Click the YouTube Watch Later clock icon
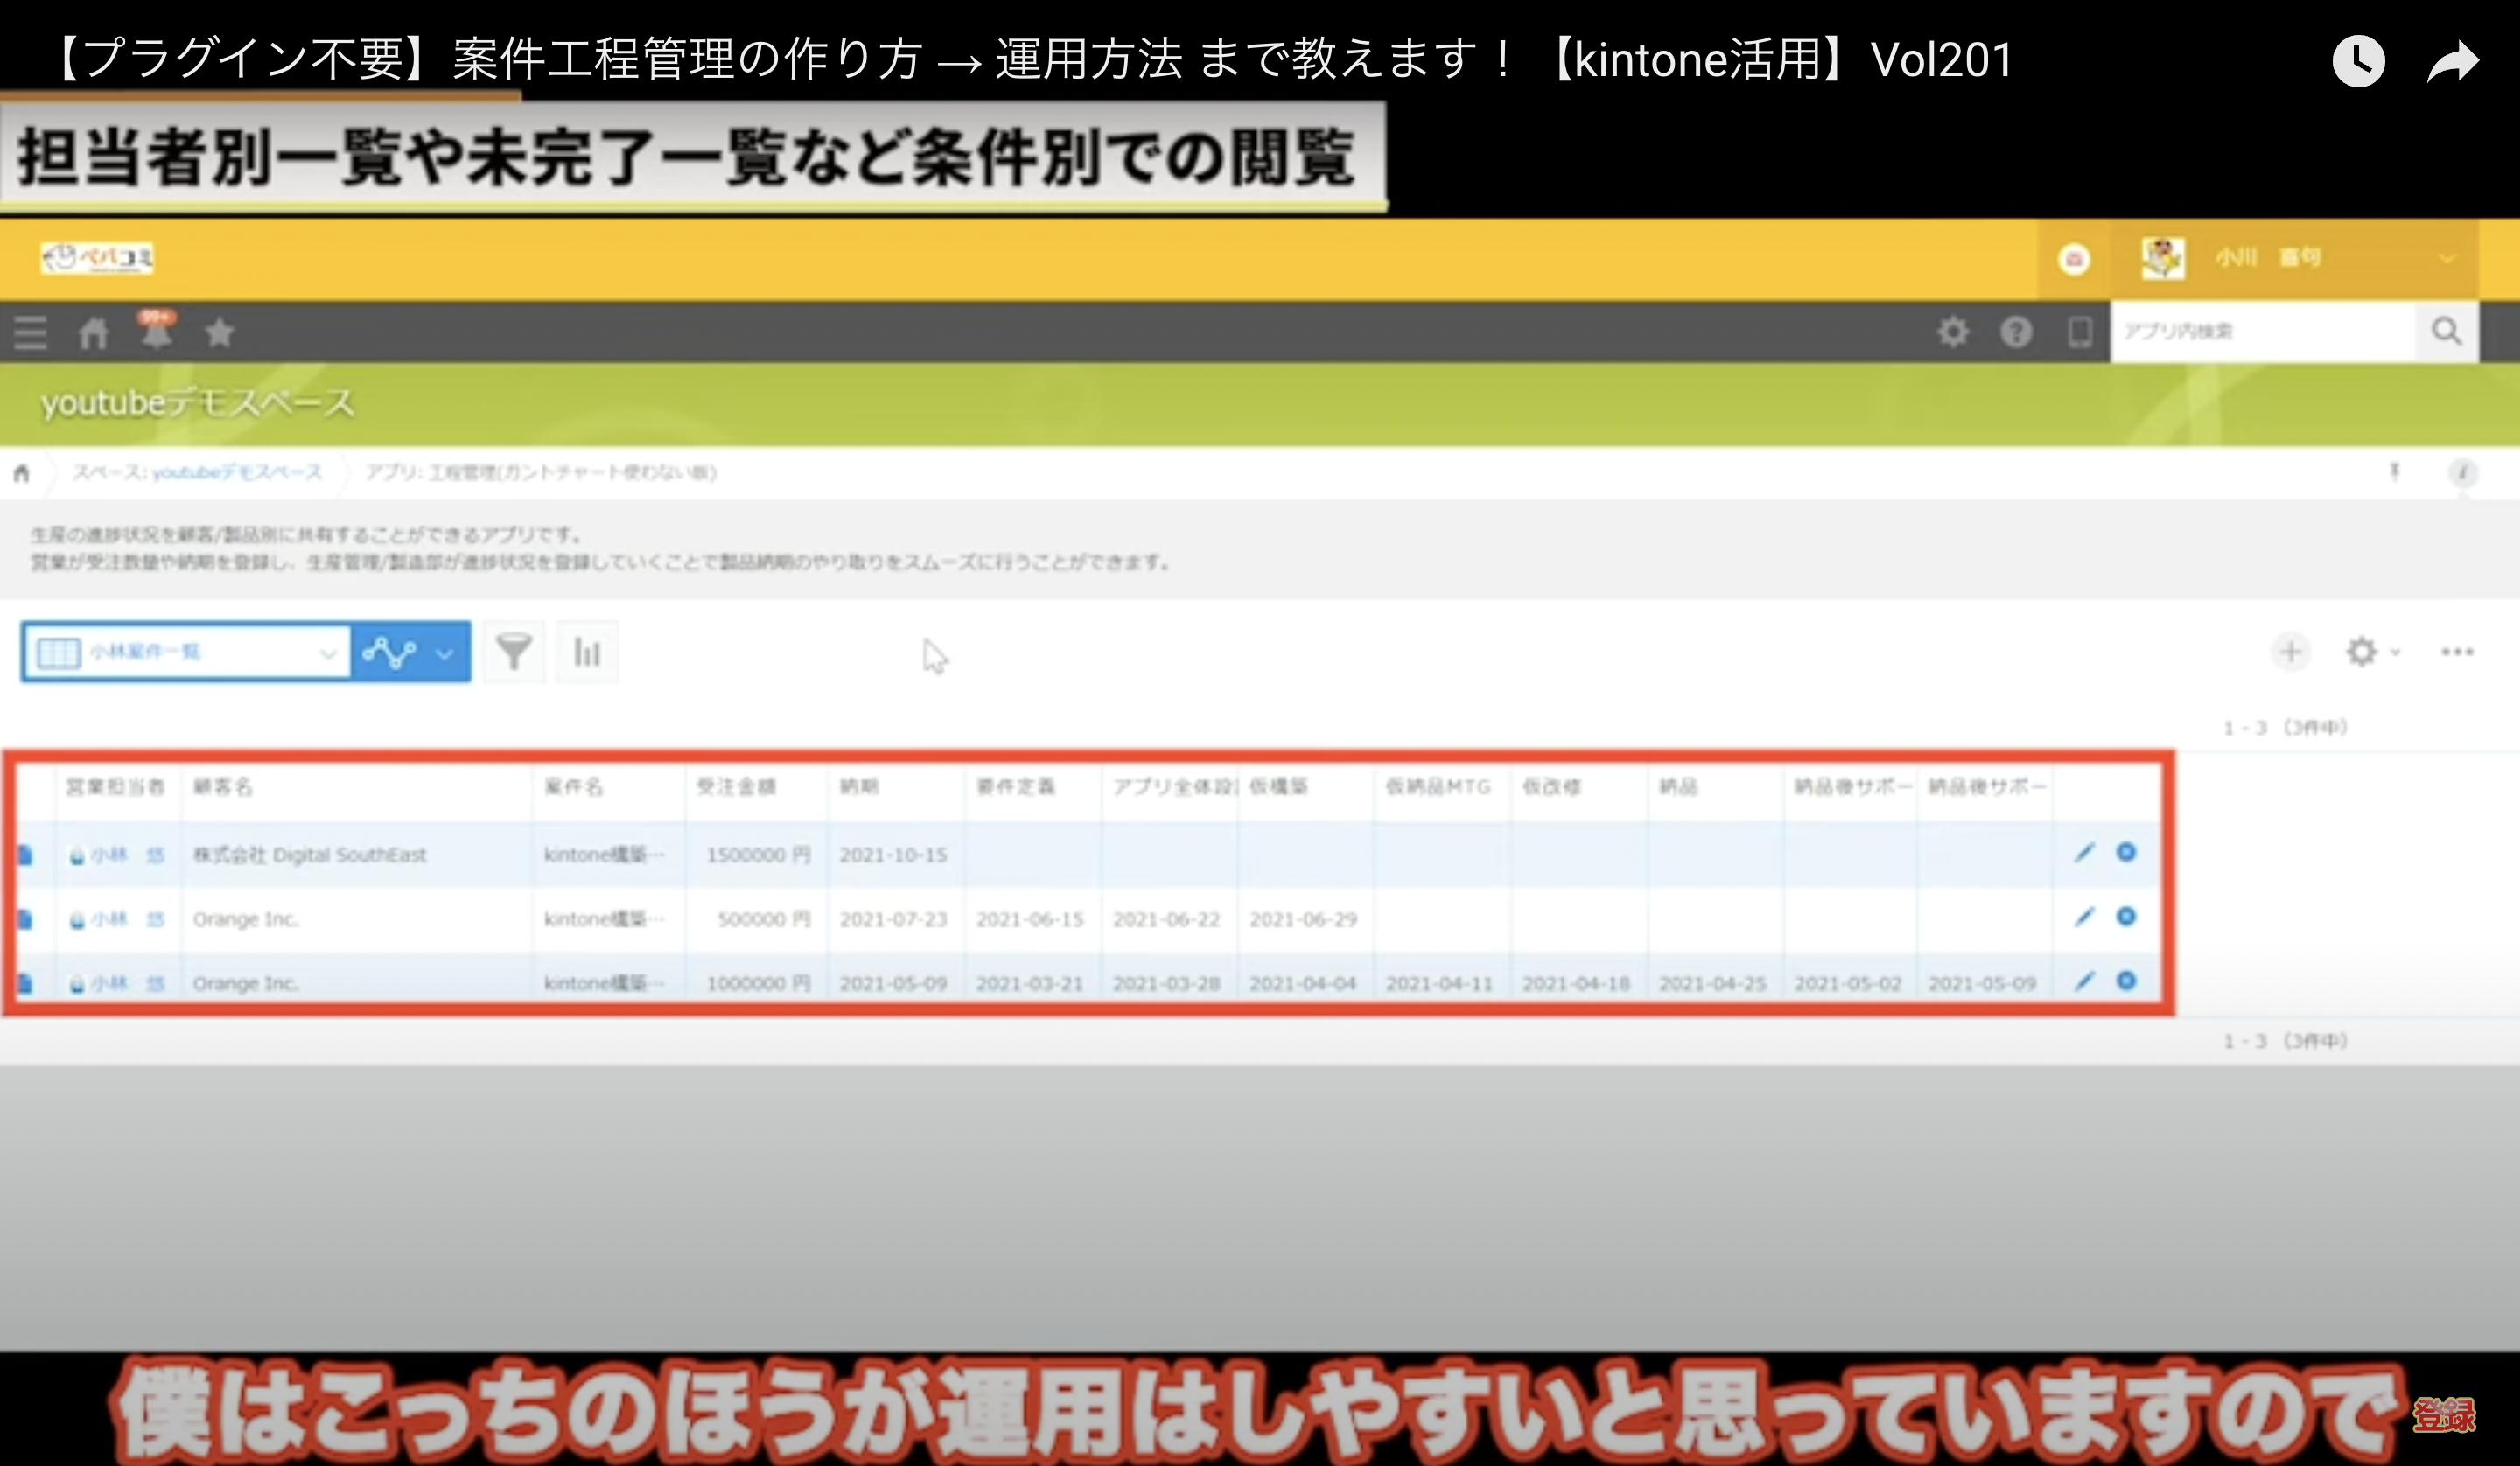Screen dimensions: 2520x1466 pyautogui.click(x=2358, y=62)
